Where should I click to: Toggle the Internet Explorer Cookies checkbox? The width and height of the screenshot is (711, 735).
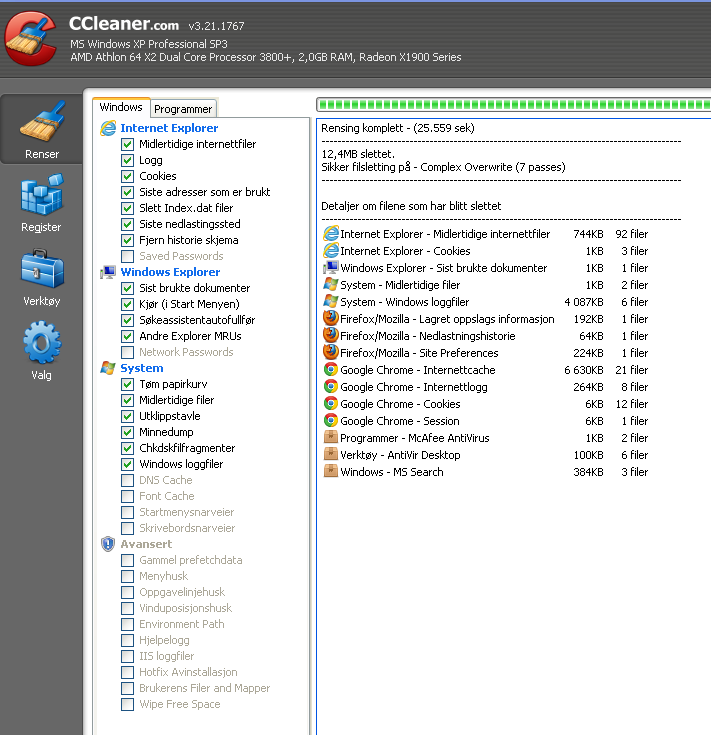(127, 176)
